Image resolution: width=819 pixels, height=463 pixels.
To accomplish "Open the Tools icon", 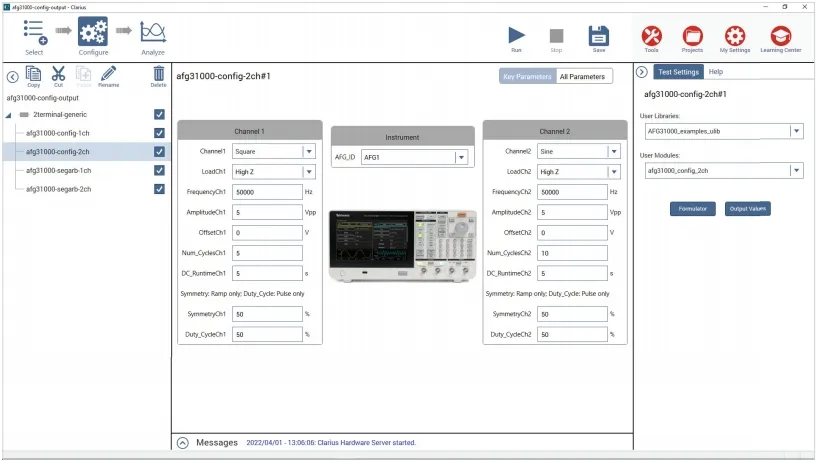I will point(651,35).
